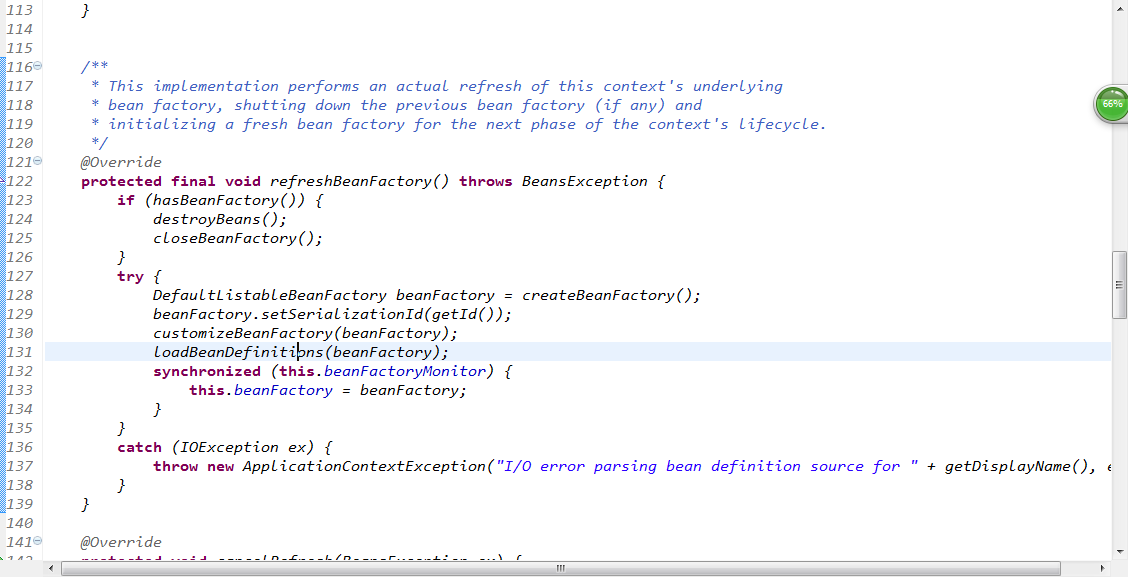Collapse the method fold at line 141

(37, 540)
